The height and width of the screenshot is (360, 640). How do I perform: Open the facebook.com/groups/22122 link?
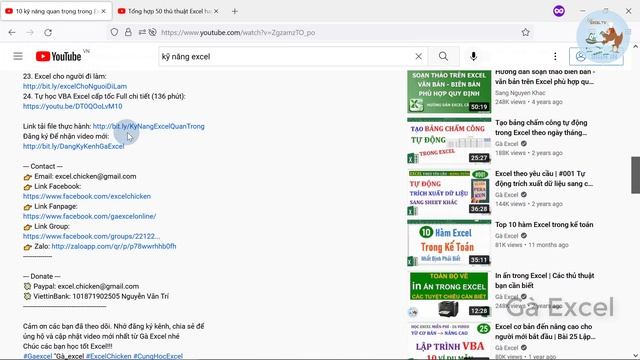(x=91, y=236)
